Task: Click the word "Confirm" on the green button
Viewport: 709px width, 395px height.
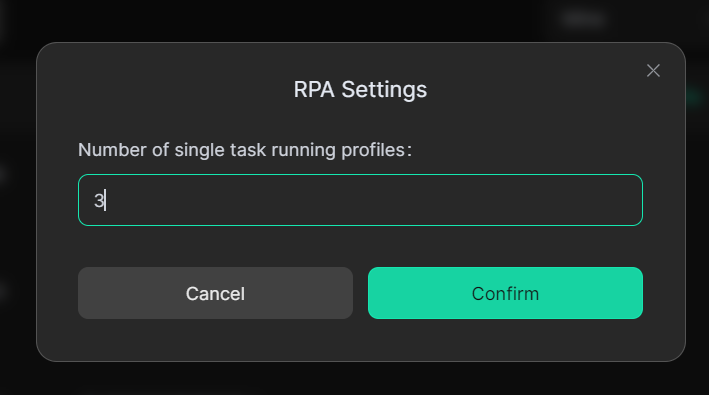Action: point(505,294)
